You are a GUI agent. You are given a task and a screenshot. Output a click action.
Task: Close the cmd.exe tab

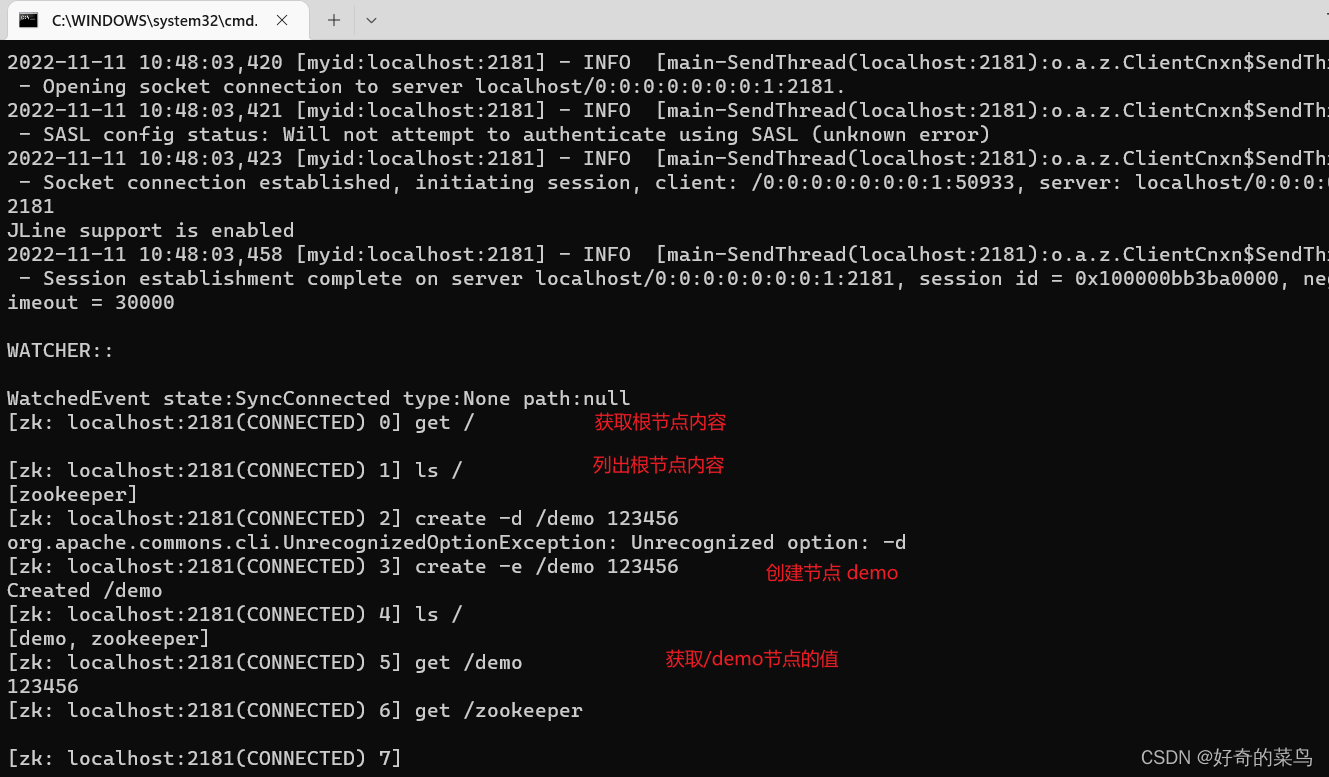point(280,19)
